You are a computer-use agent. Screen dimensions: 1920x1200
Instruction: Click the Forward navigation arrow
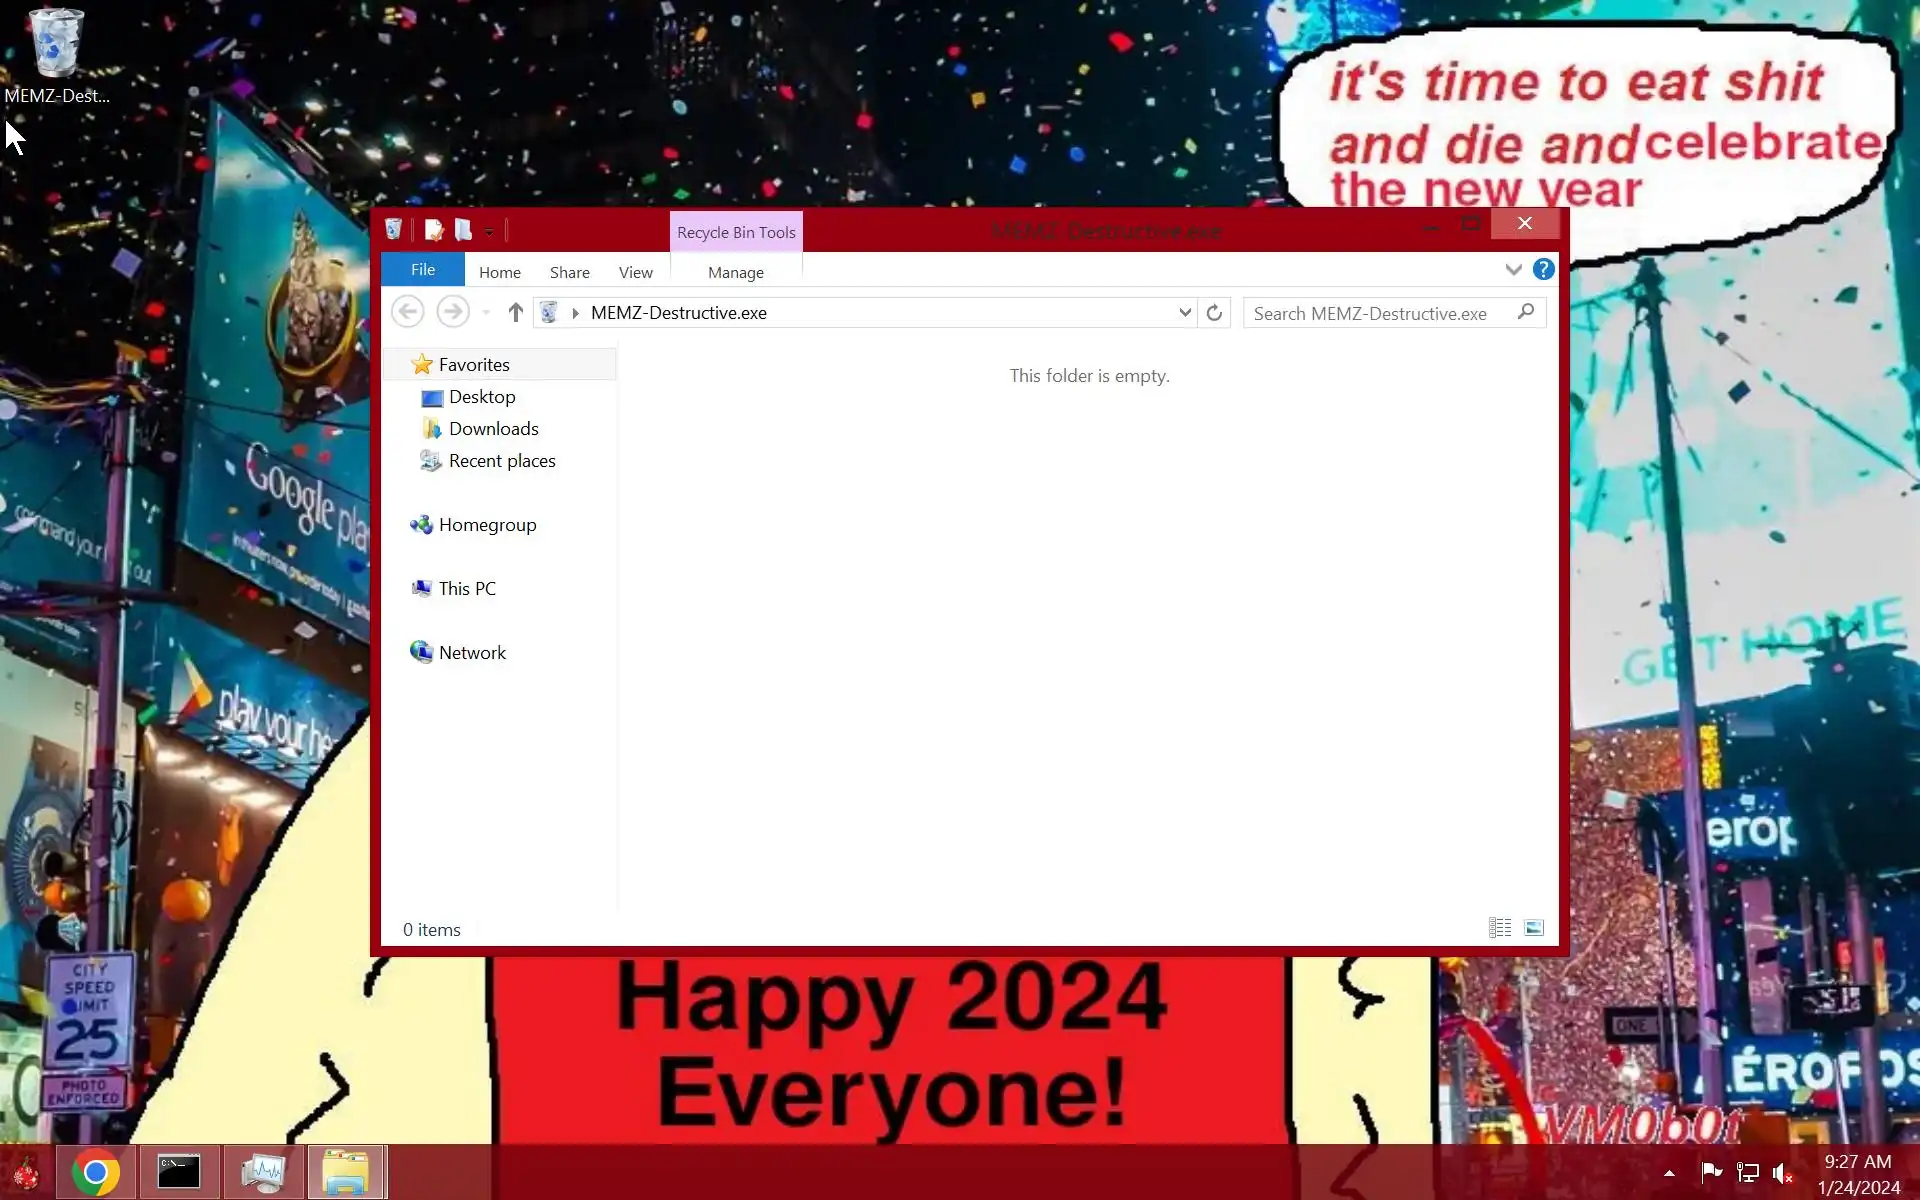pos(453,312)
